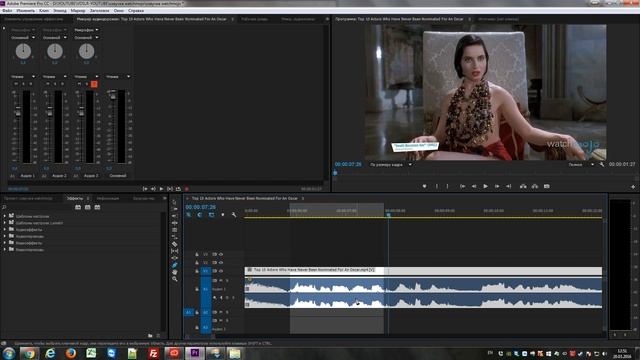Screen dimensions: 640x360
Task: Switch to effect controls tab at top left
Action: click(x=34, y=19)
